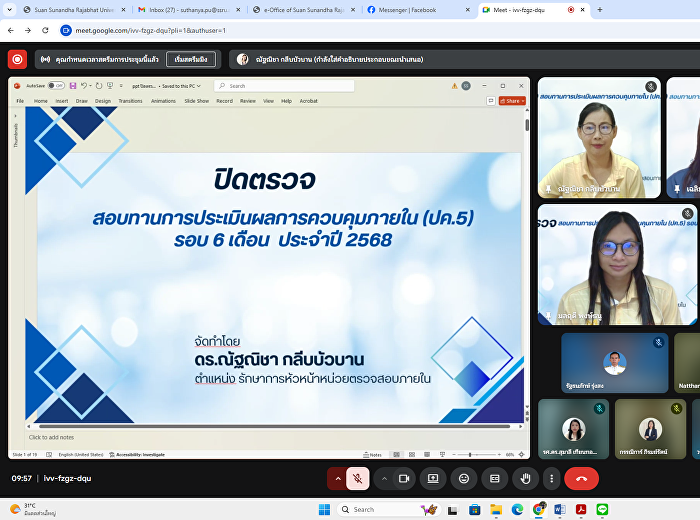The width and height of the screenshot is (700, 520).
Task: Toggle Notes pane in PowerPoint status bar
Action: [373, 455]
